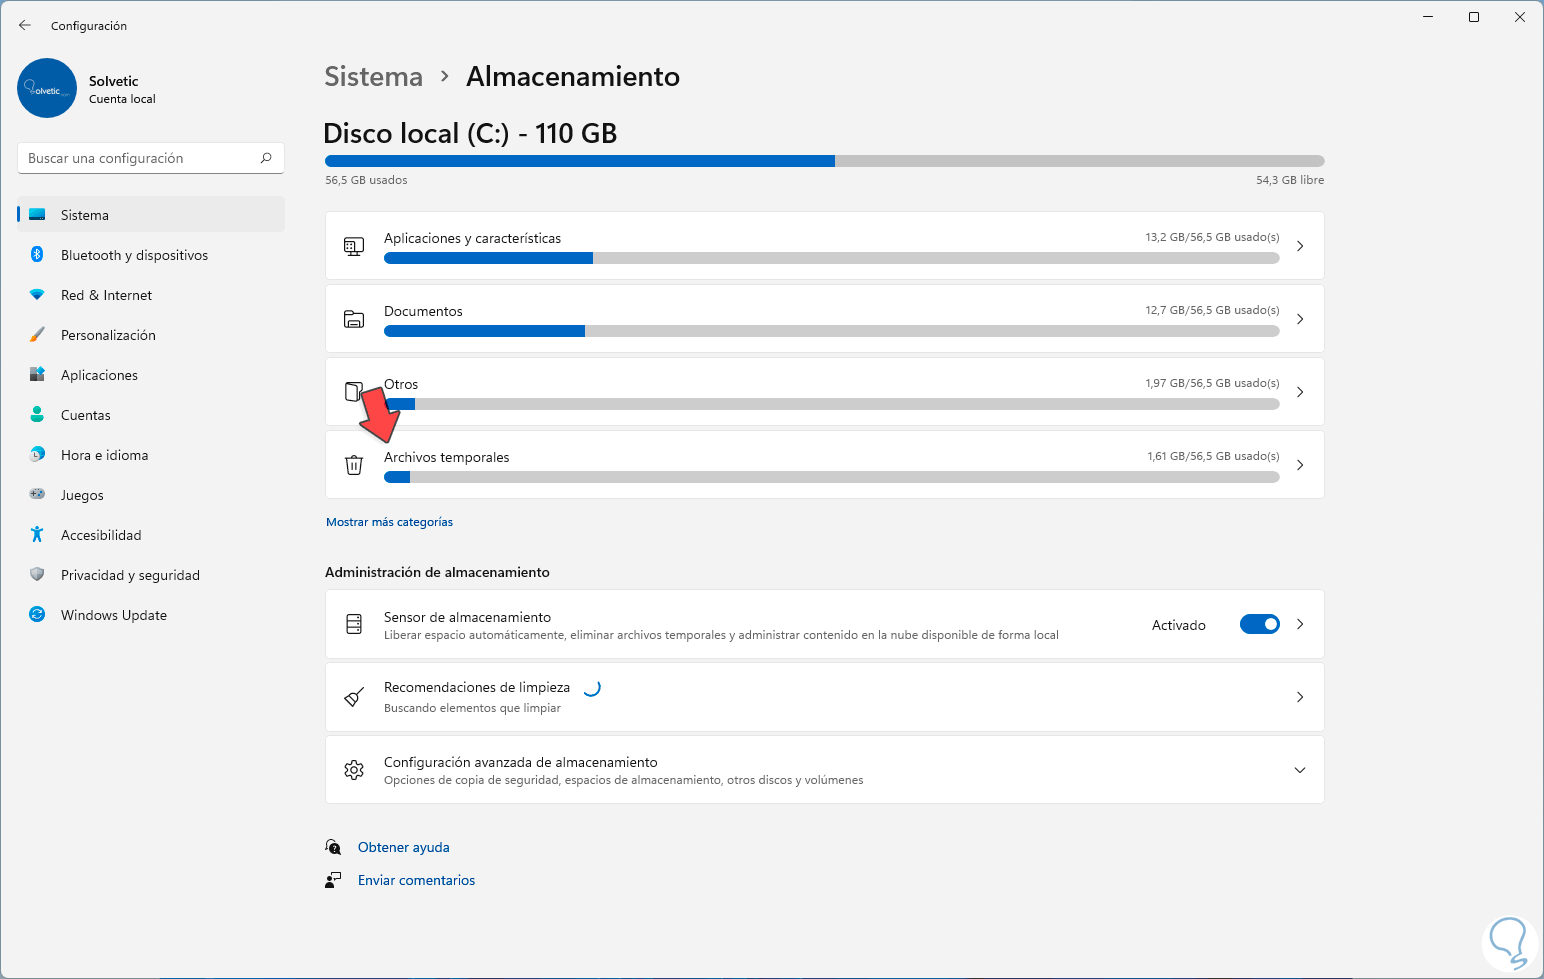Viewport: 1544px width, 979px height.
Task: Select Cuentas in the sidebar
Action: coord(86,415)
